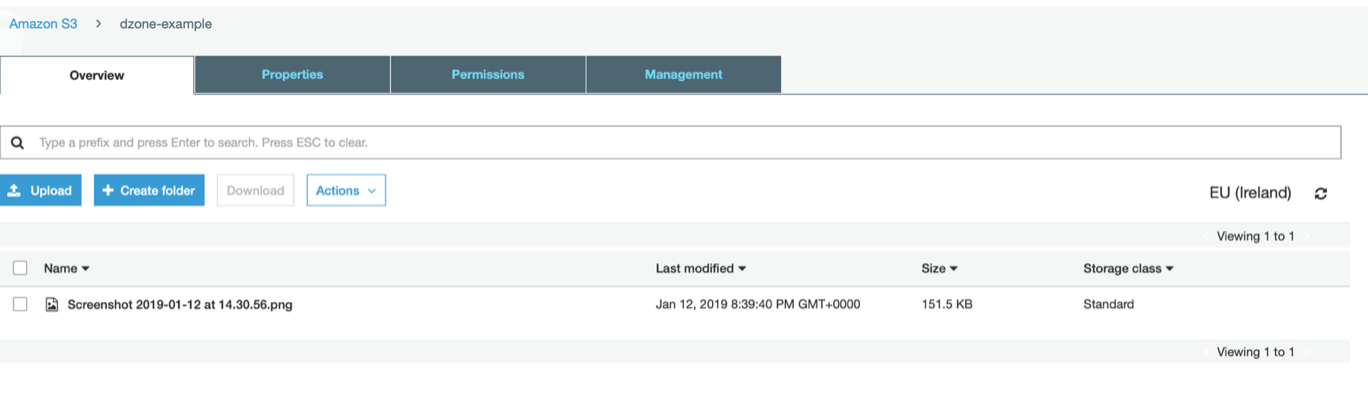The height and width of the screenshot is (402, 1368).
Task: Navigate to Amazon S3 breadcrumb link
Action: (x=43, y=24)
